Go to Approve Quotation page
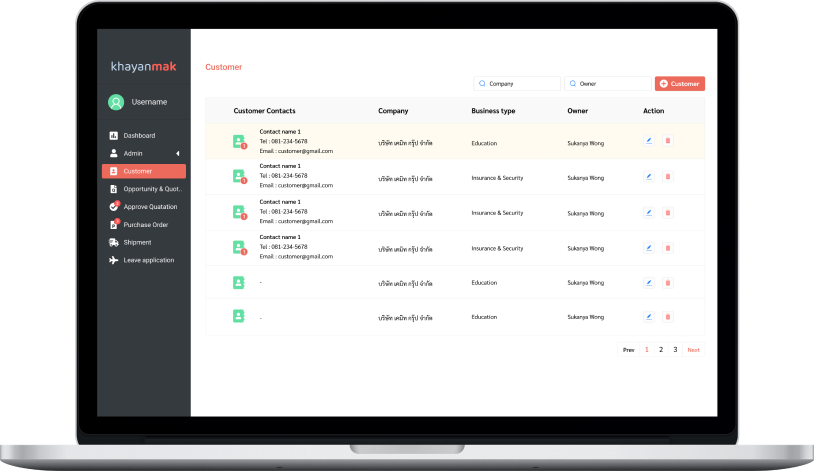 tap(150, 207)
